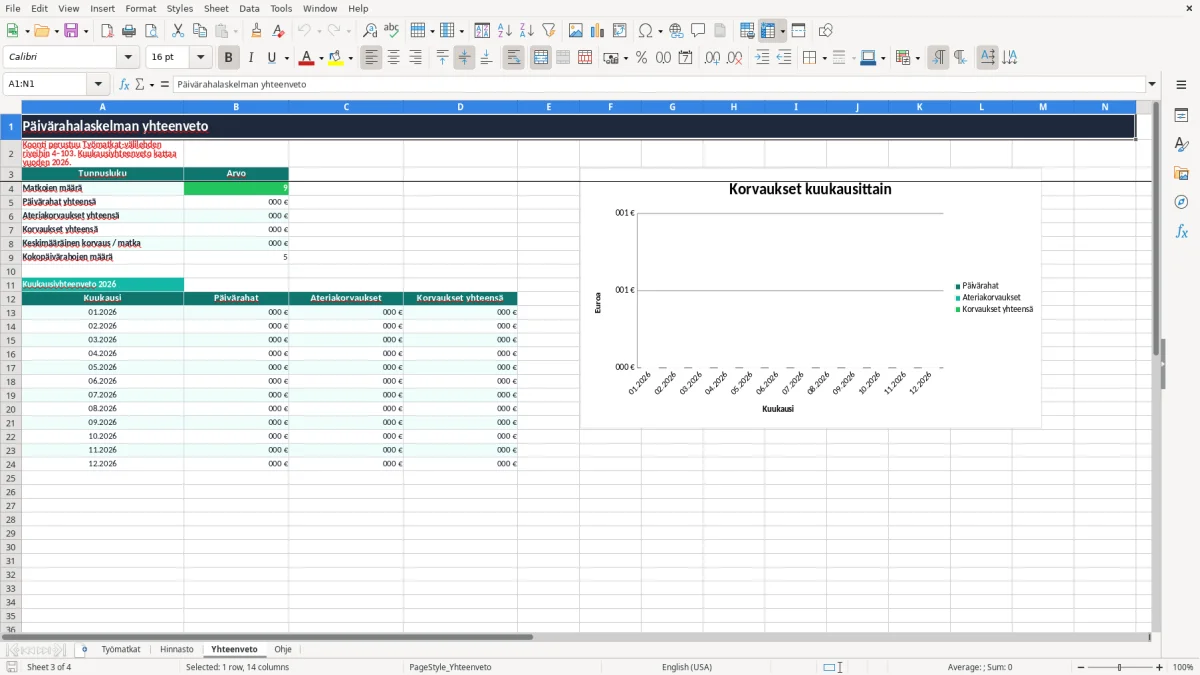Insert a chart from the toolbar
This screenshot has width=1200, height=675.
598,31
